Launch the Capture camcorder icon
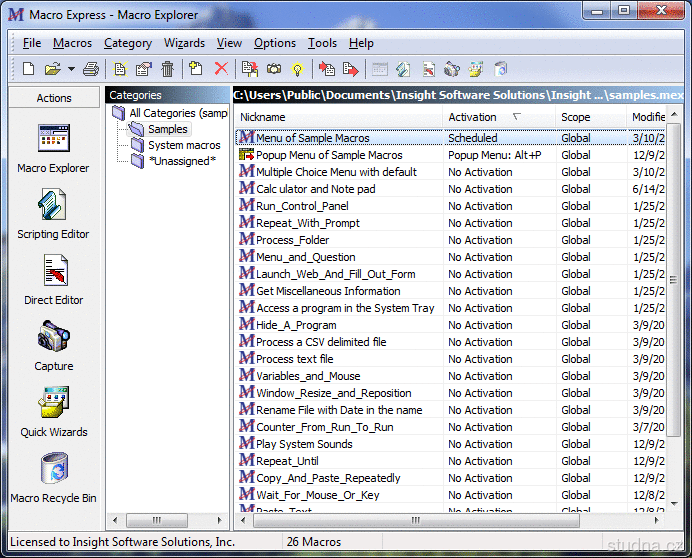Image resolution: width=692 pixels, height=558 pixels. coord(53,336)
